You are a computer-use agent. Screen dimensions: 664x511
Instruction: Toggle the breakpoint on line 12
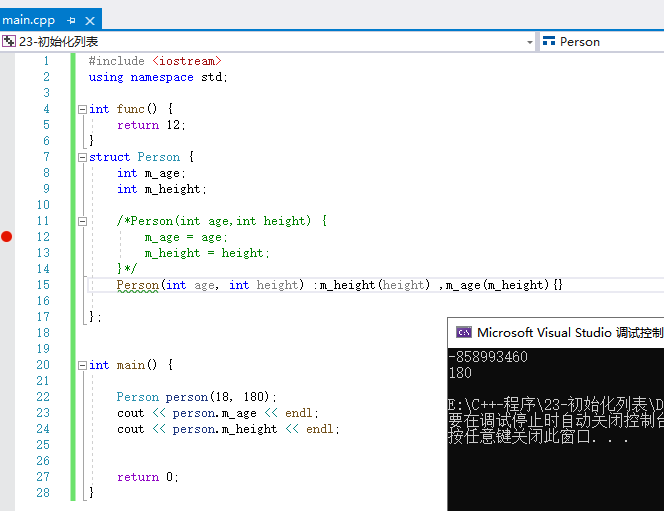coord(6,237)
